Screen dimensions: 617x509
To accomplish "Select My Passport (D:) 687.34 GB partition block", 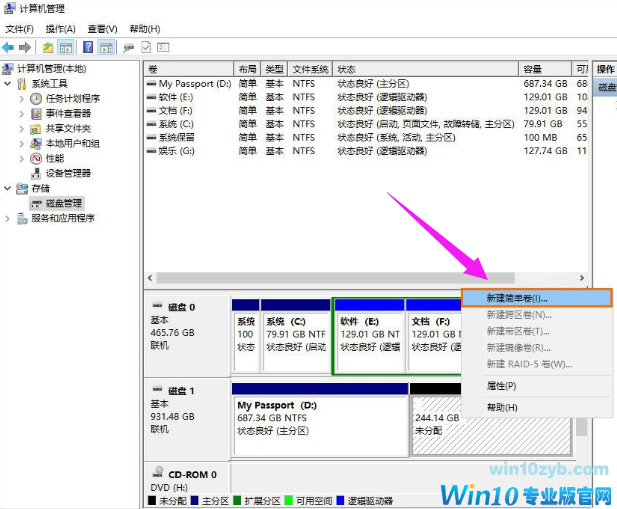I will 320,420.
